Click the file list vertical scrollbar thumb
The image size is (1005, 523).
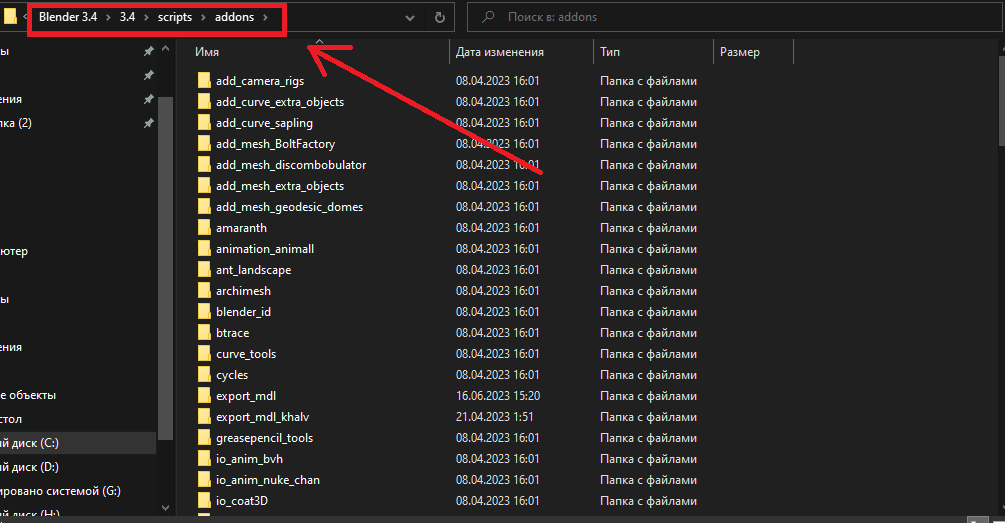coord(1001,99)
